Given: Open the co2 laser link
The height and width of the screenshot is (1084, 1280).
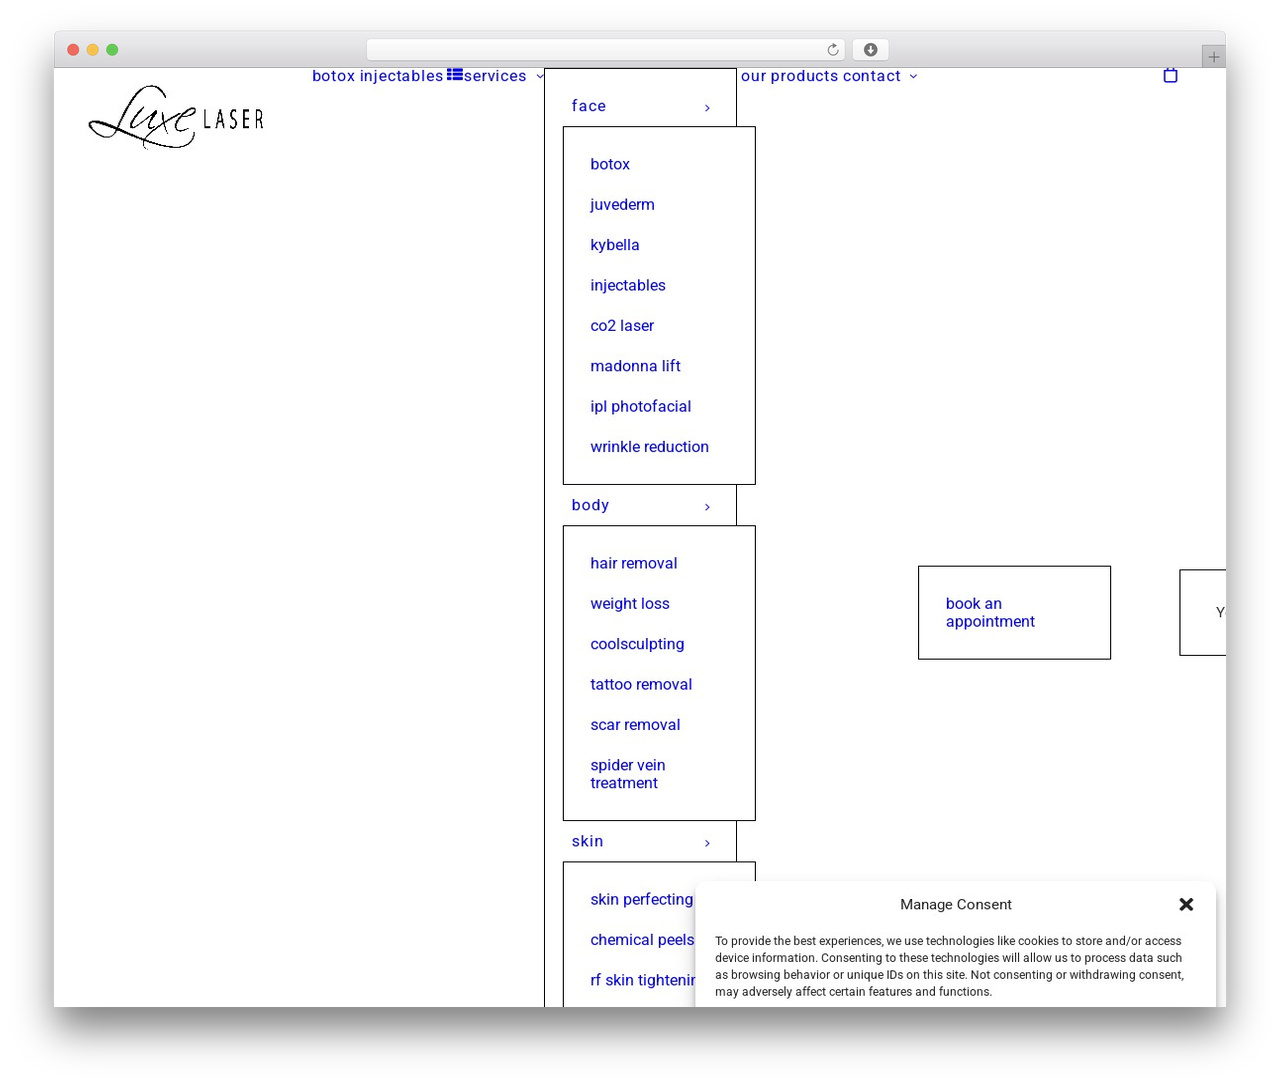Looking at the screenshot, I should click(x=622, y=325).
